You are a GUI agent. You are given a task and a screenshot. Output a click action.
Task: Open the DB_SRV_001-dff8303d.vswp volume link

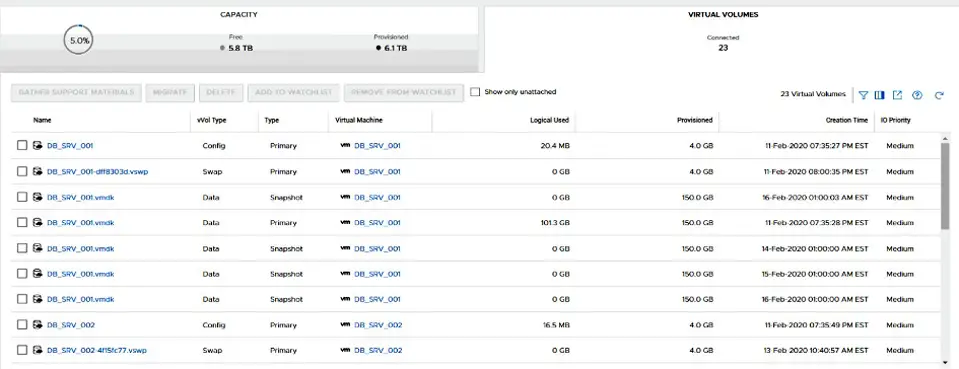[97, 171]
